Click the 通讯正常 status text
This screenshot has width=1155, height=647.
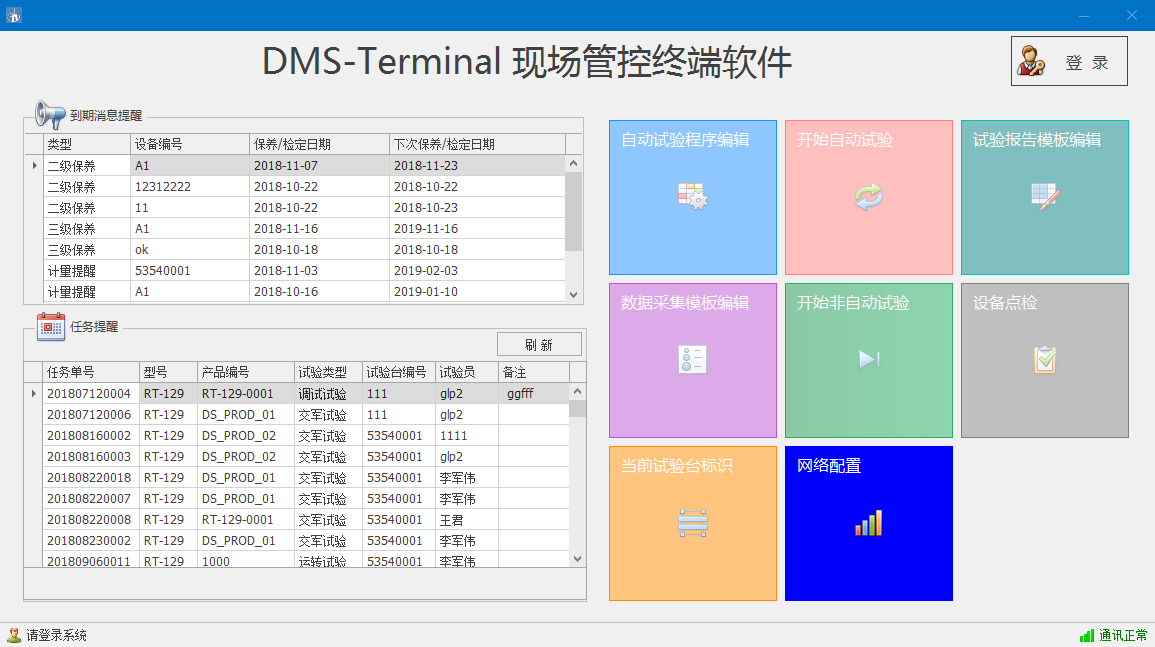coord(1123,635)
